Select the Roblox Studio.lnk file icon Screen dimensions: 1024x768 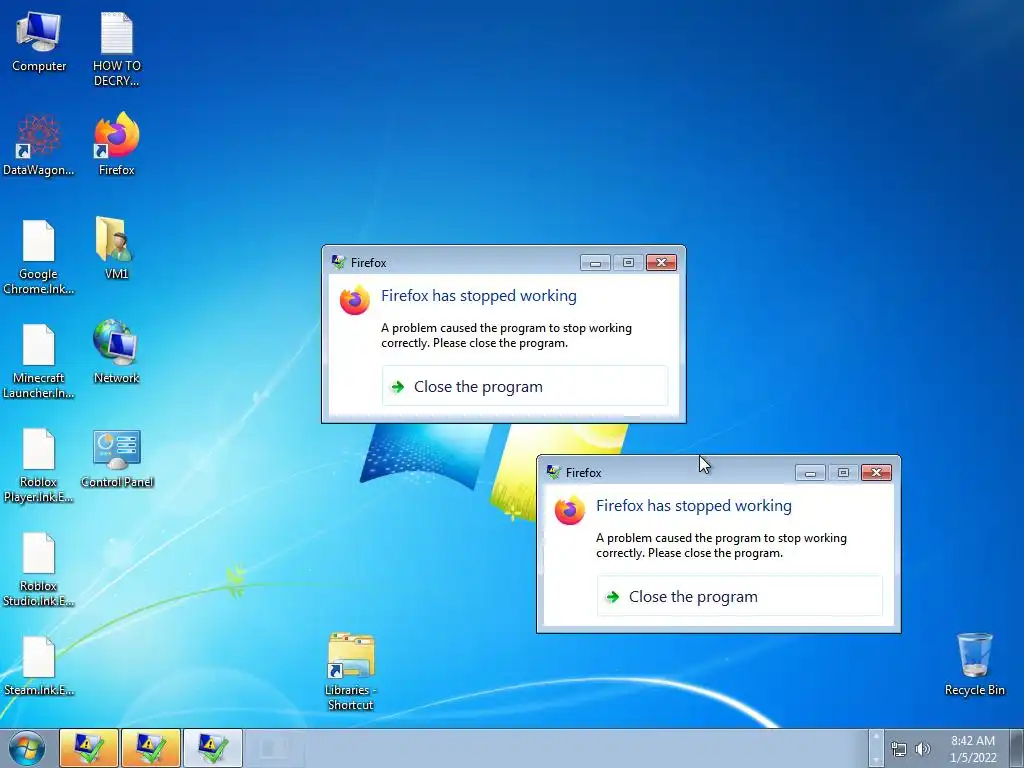coord(39,569)
